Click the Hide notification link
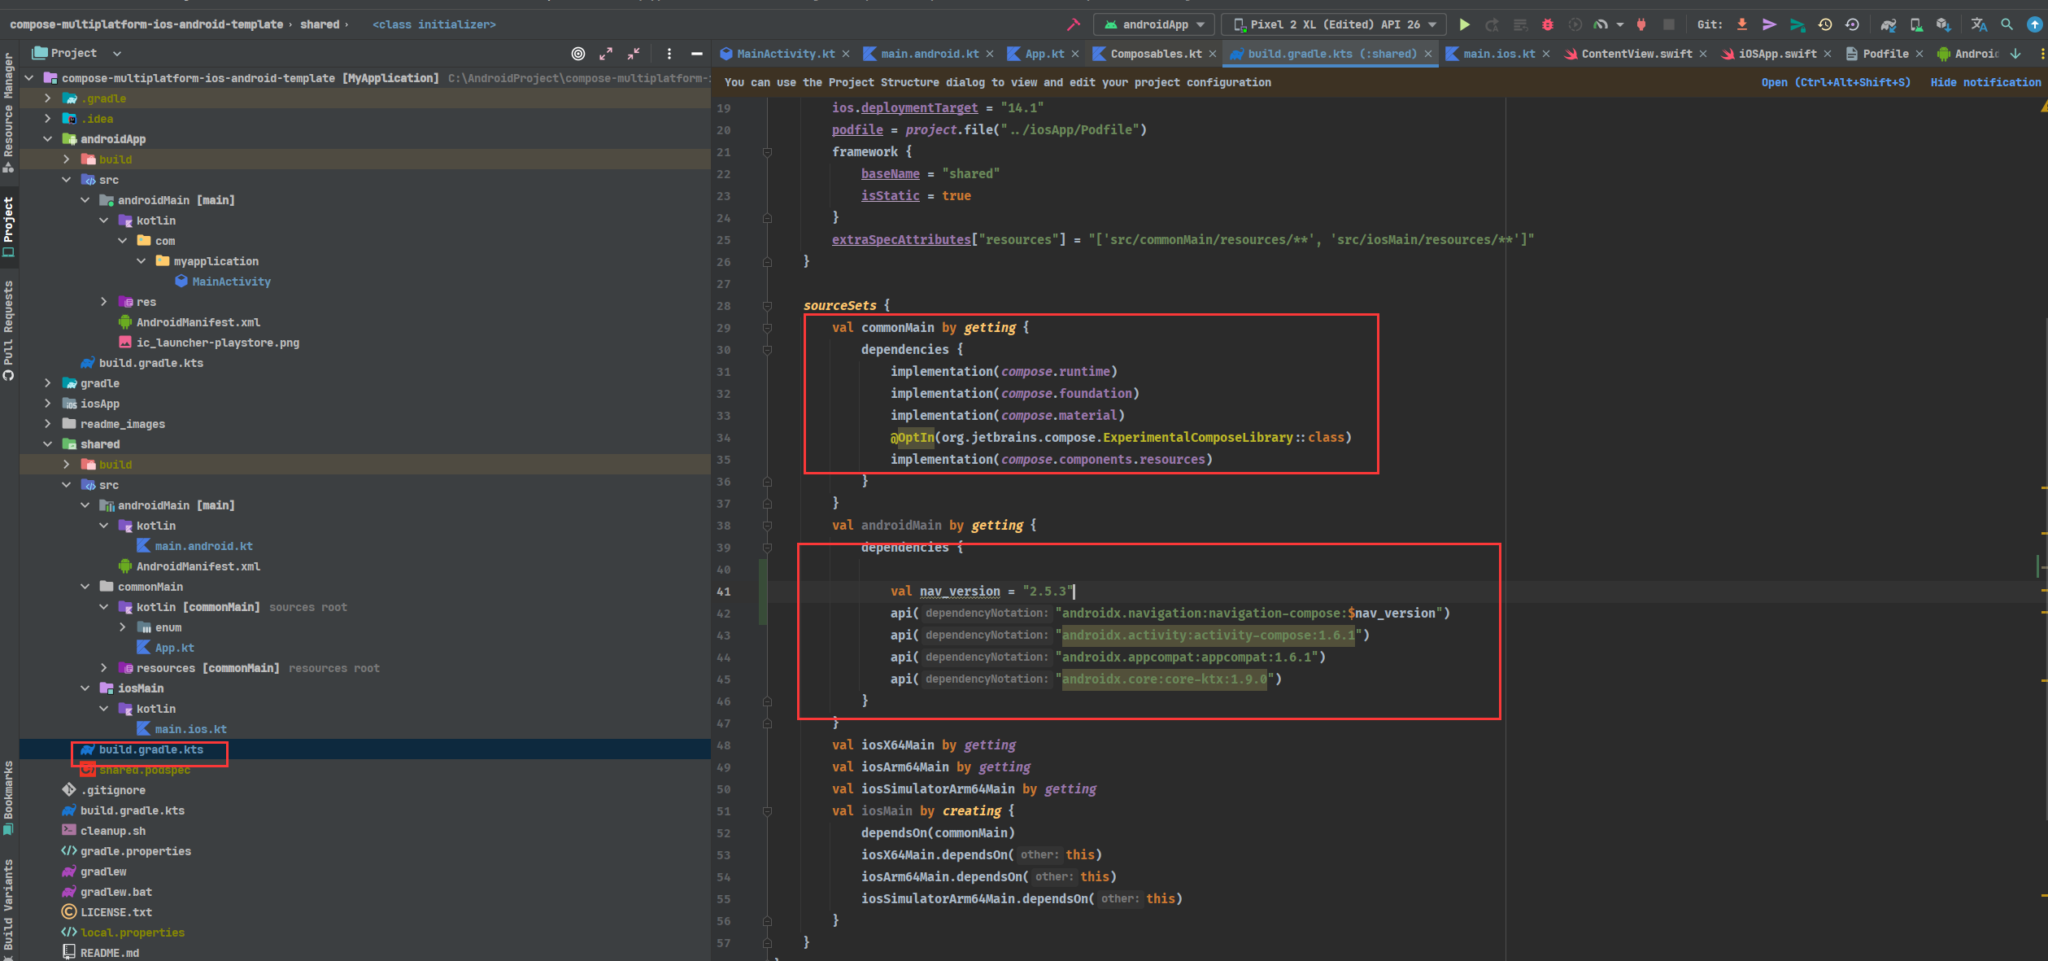Viewport: 2048px width, 961px height. coord(1985,82)
